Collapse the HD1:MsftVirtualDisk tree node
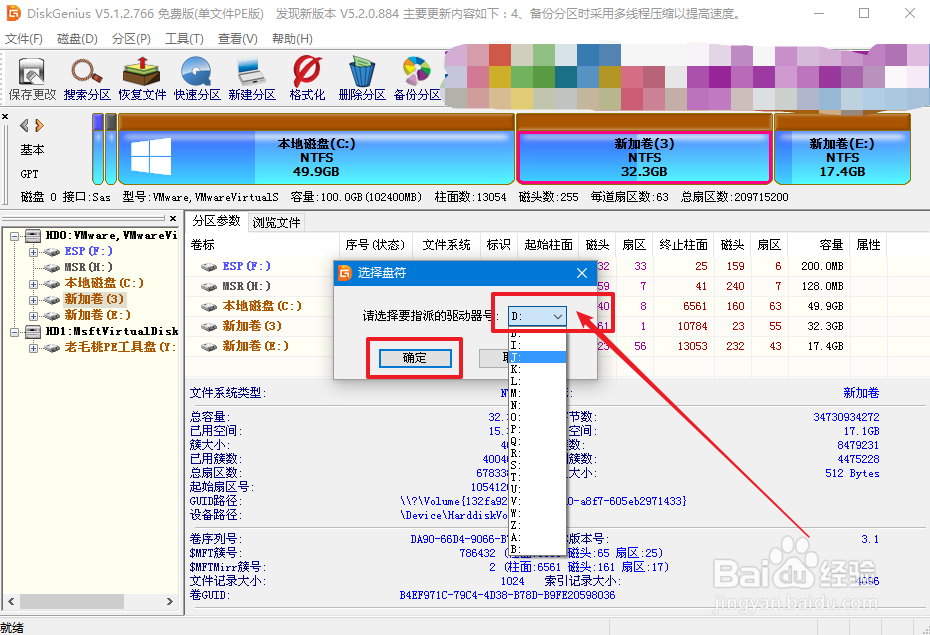This screenshot has height=635, width=930. 15,332
